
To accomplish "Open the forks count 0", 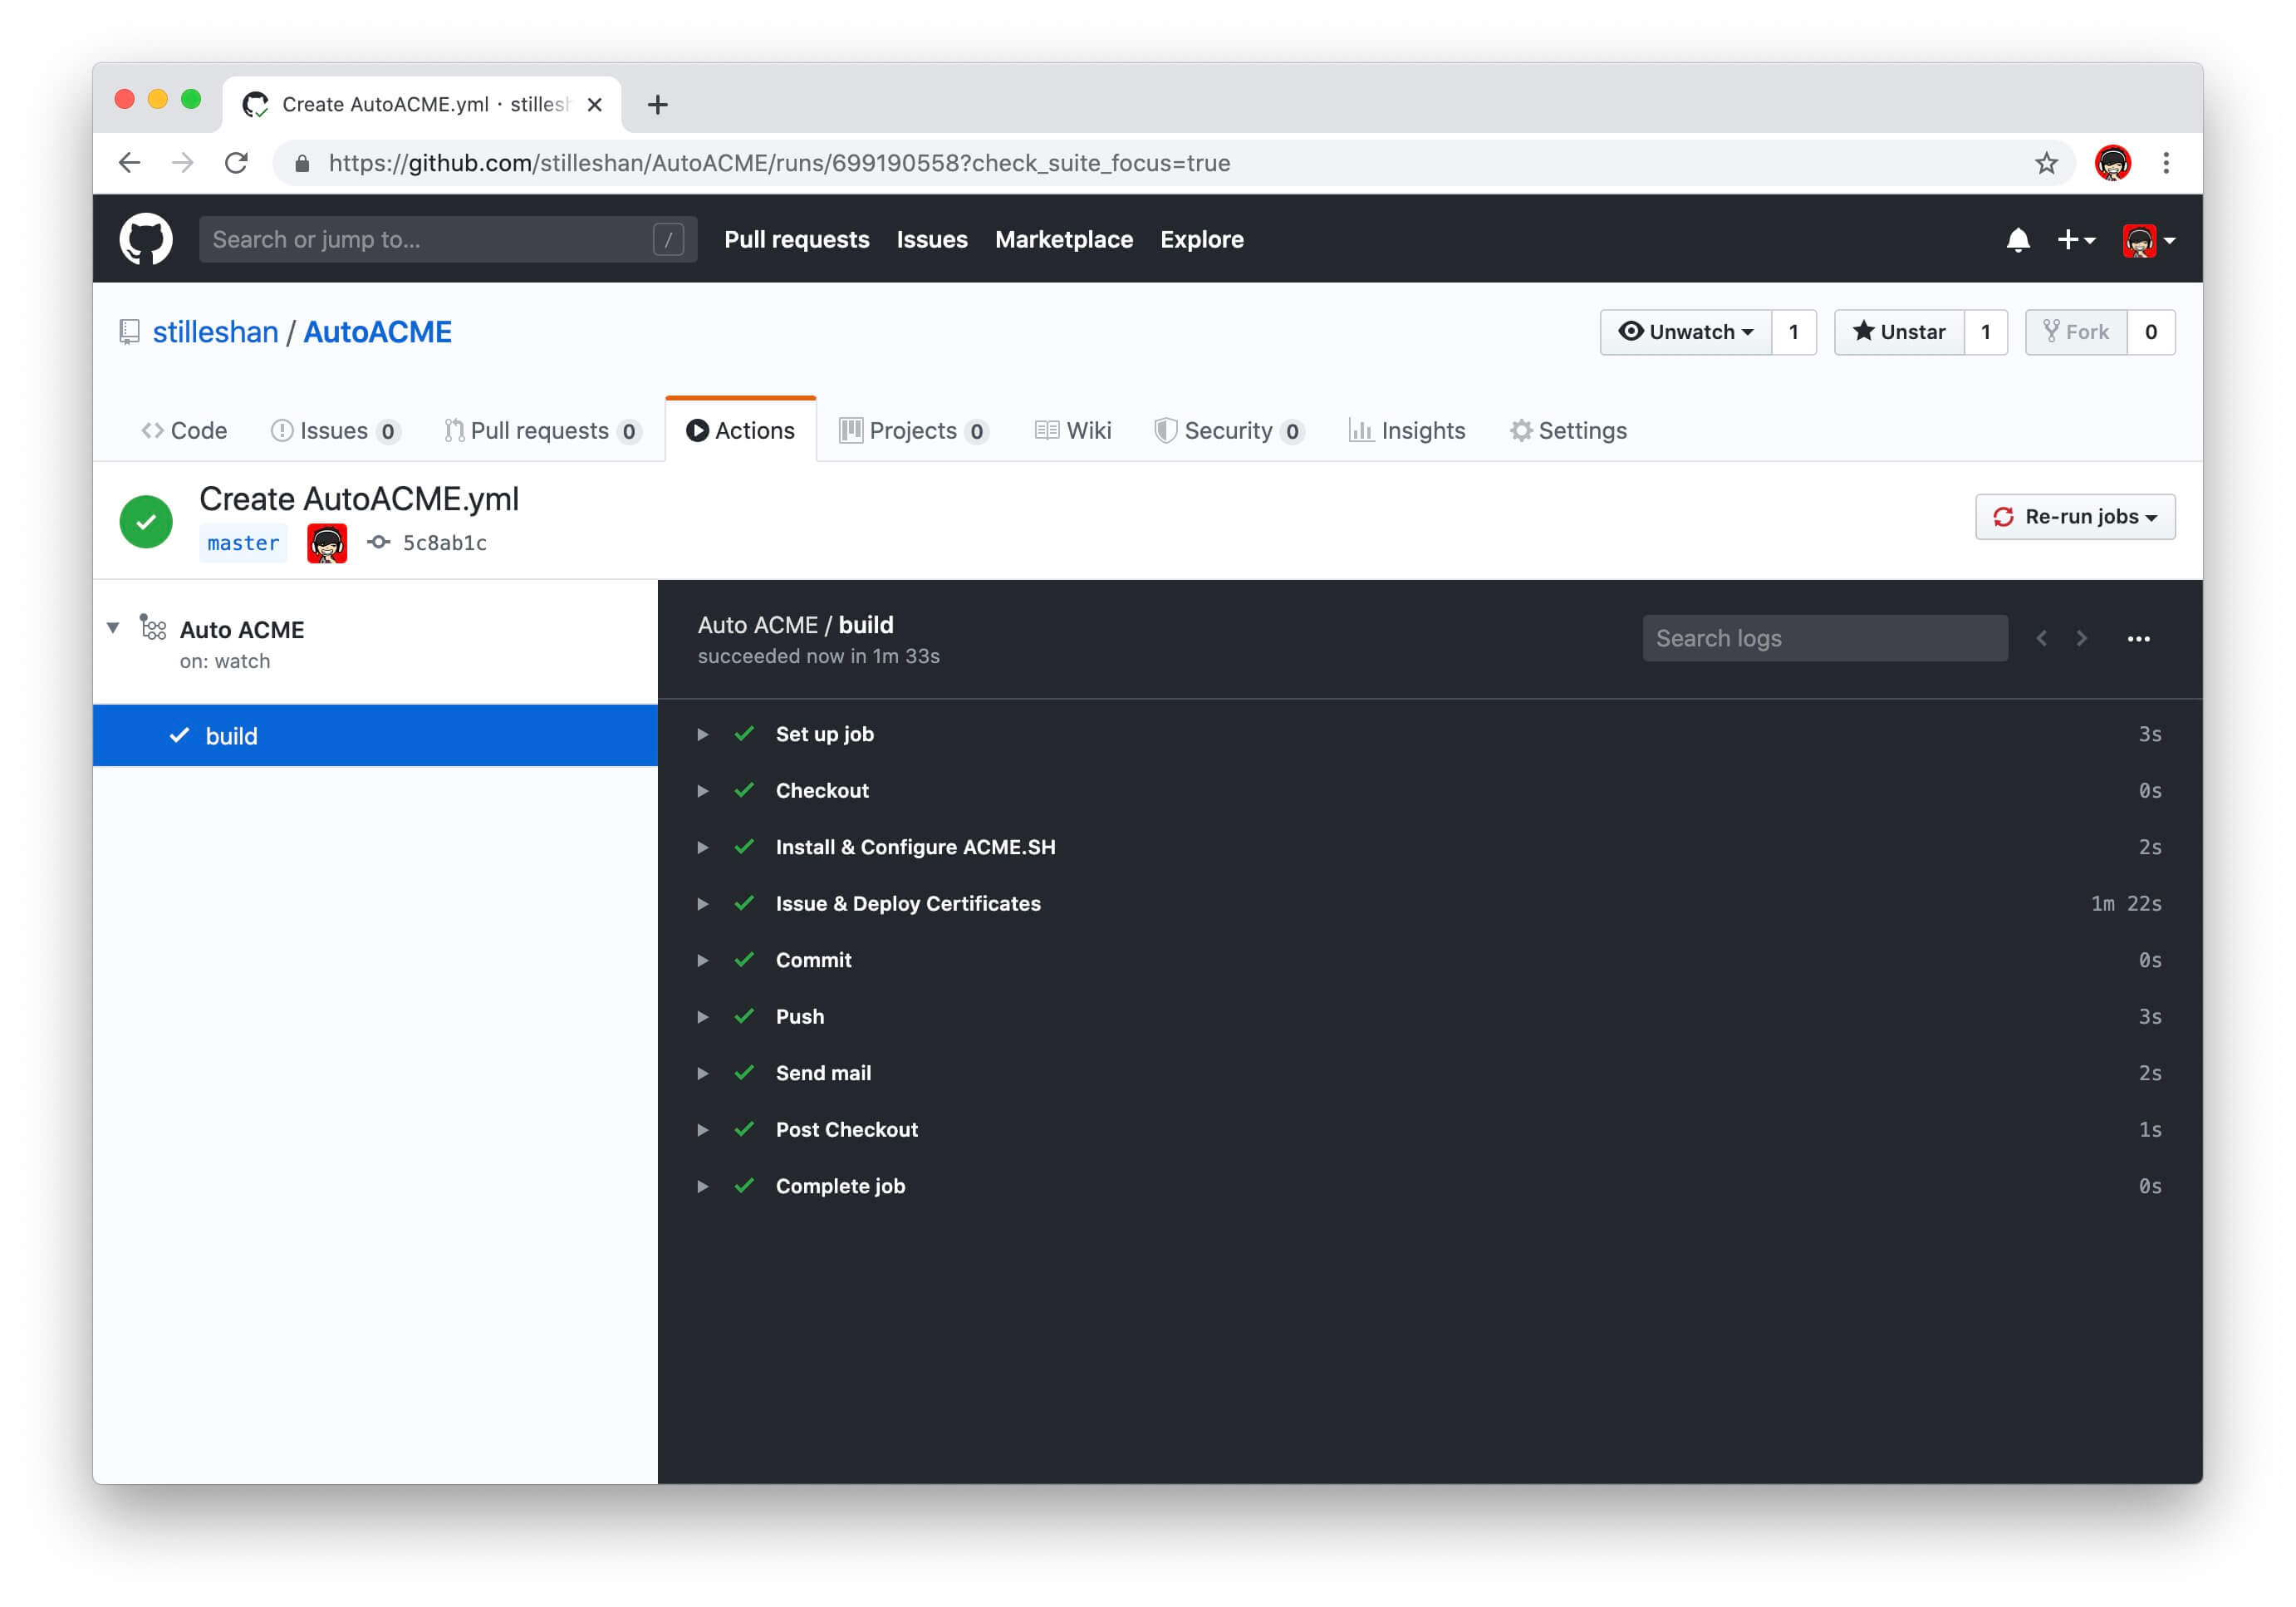I will pos(2151,332).
